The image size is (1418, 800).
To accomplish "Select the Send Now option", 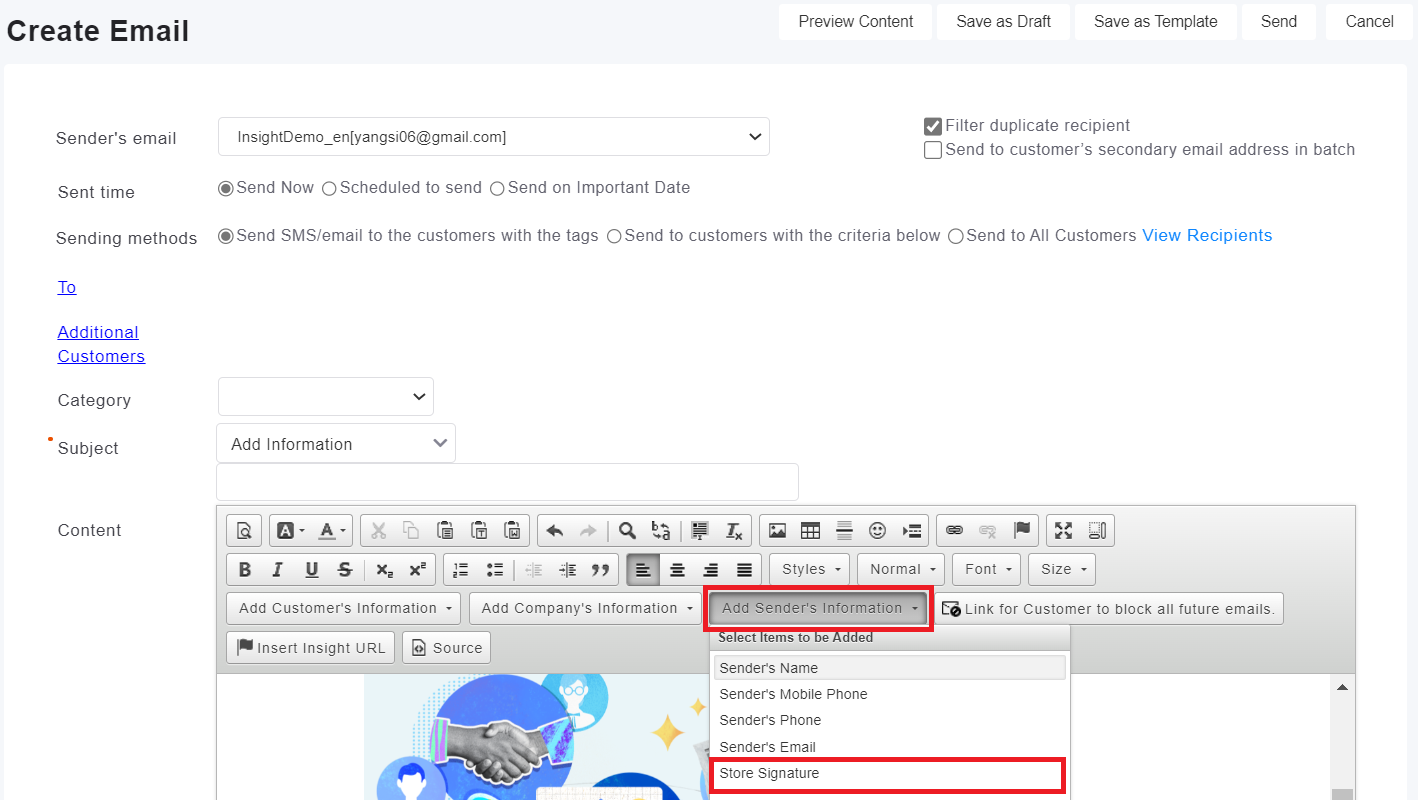I will [x=226, y=188].
